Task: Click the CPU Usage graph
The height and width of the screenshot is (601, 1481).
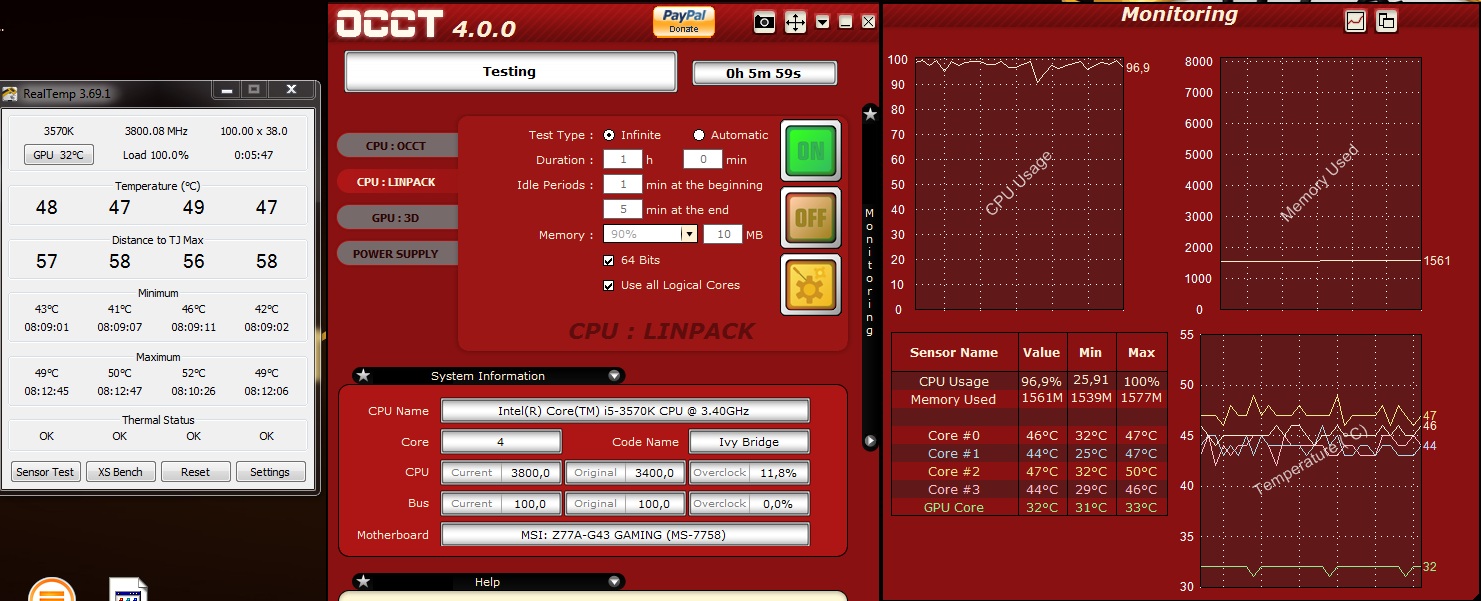Action: click(1019, 183)
